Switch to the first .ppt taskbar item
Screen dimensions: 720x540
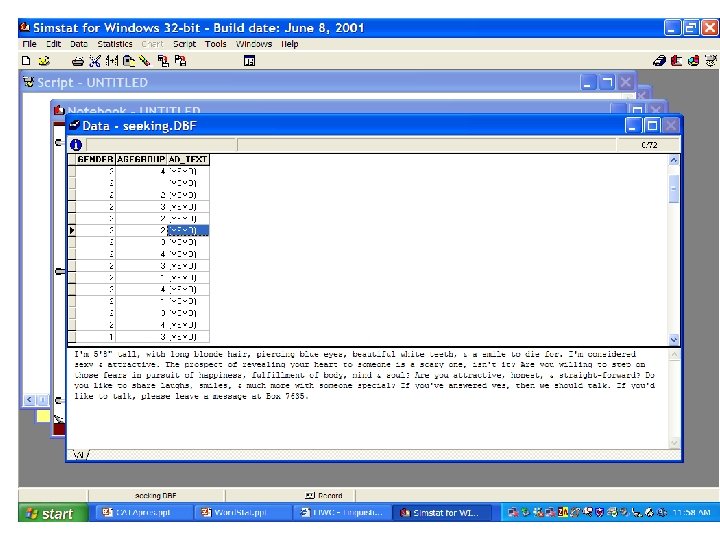click(143, 512)
